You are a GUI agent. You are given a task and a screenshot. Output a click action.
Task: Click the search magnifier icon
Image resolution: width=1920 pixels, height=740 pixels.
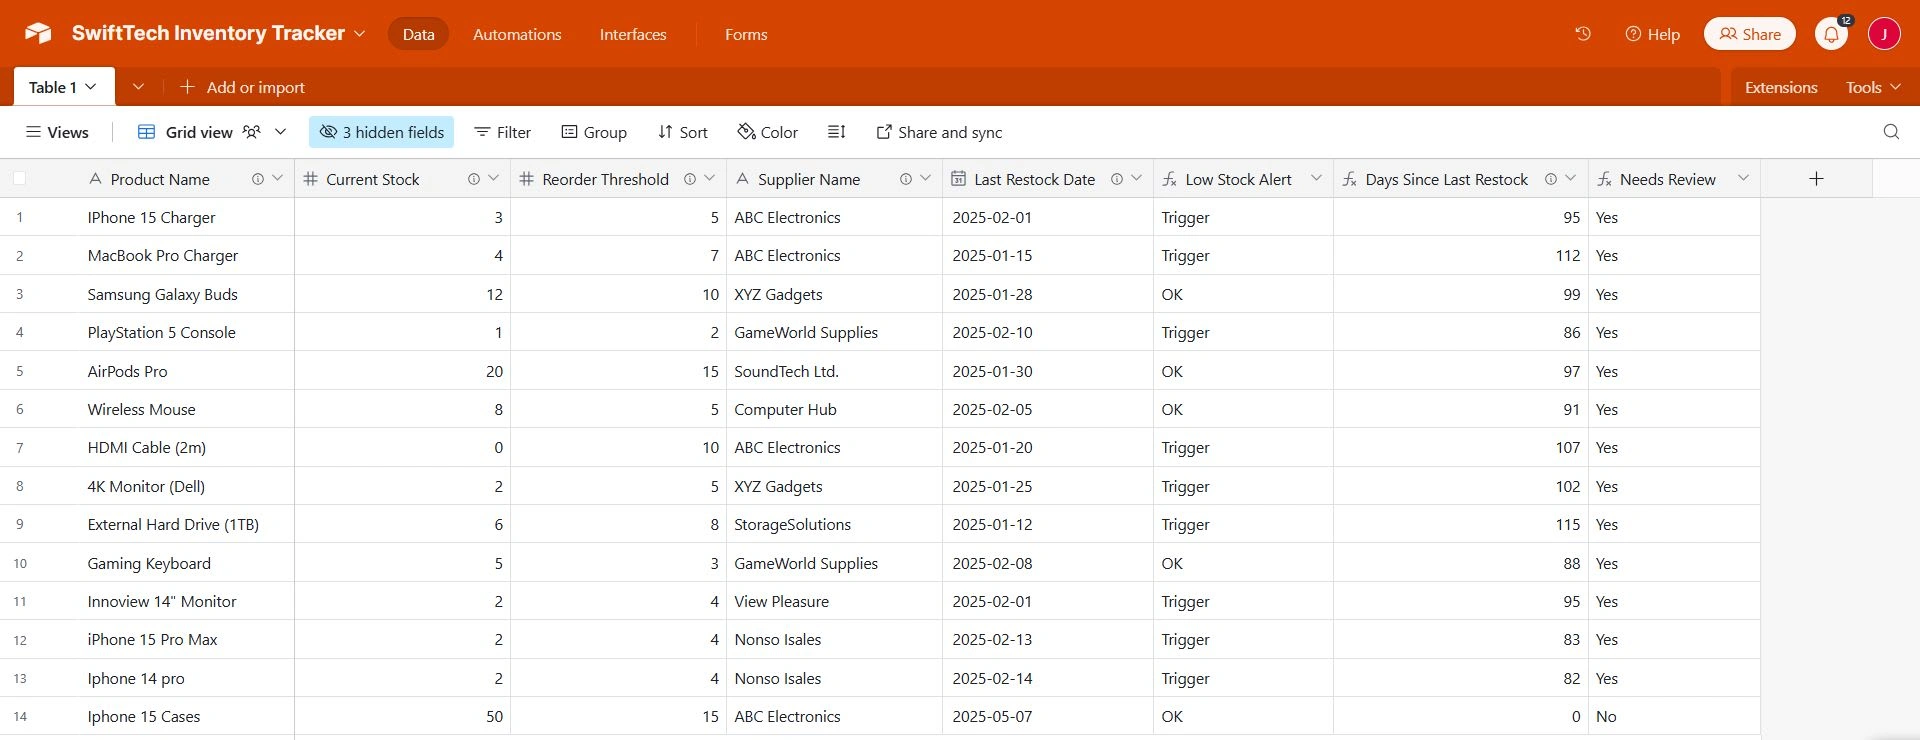click(x=1891, y=132)
